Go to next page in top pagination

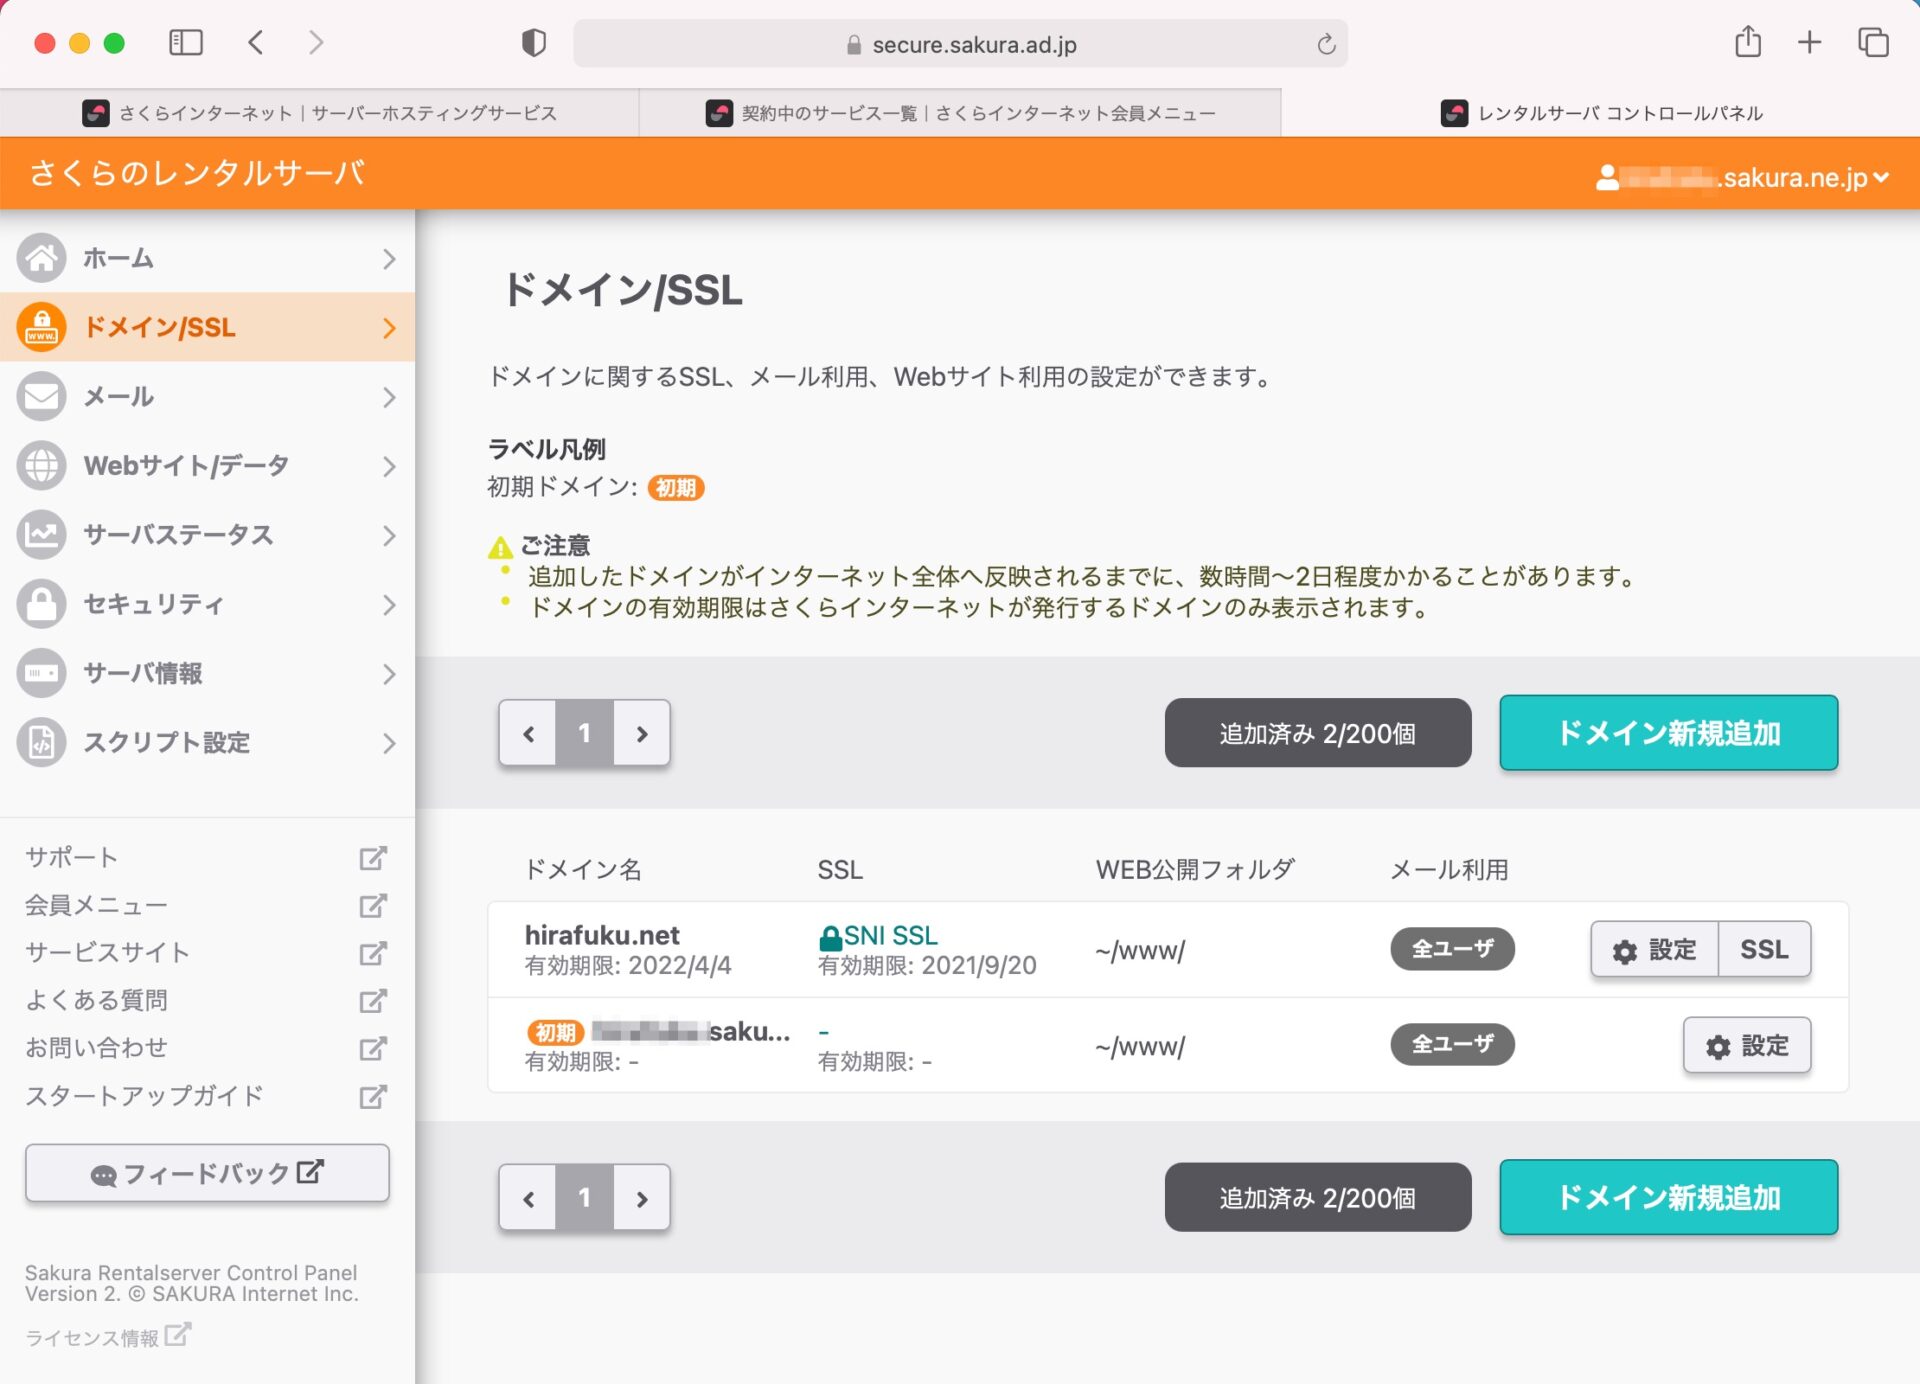pos(642,733)
